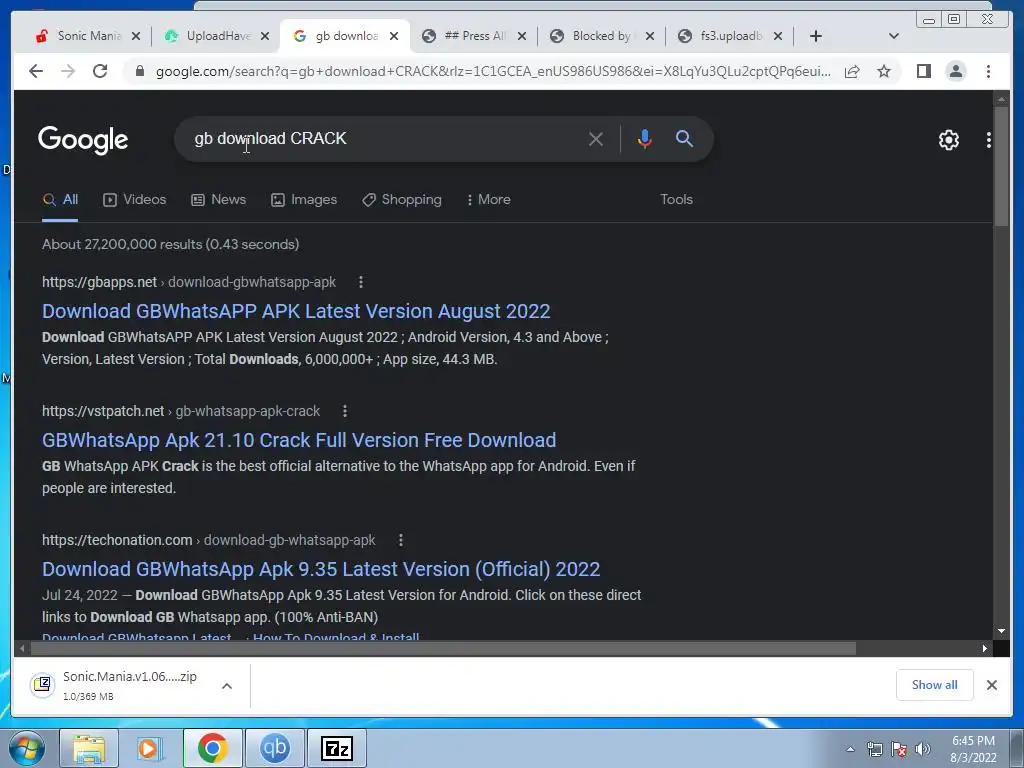
Task: Open qBittorrent from the taskbar
Action: 274,748
